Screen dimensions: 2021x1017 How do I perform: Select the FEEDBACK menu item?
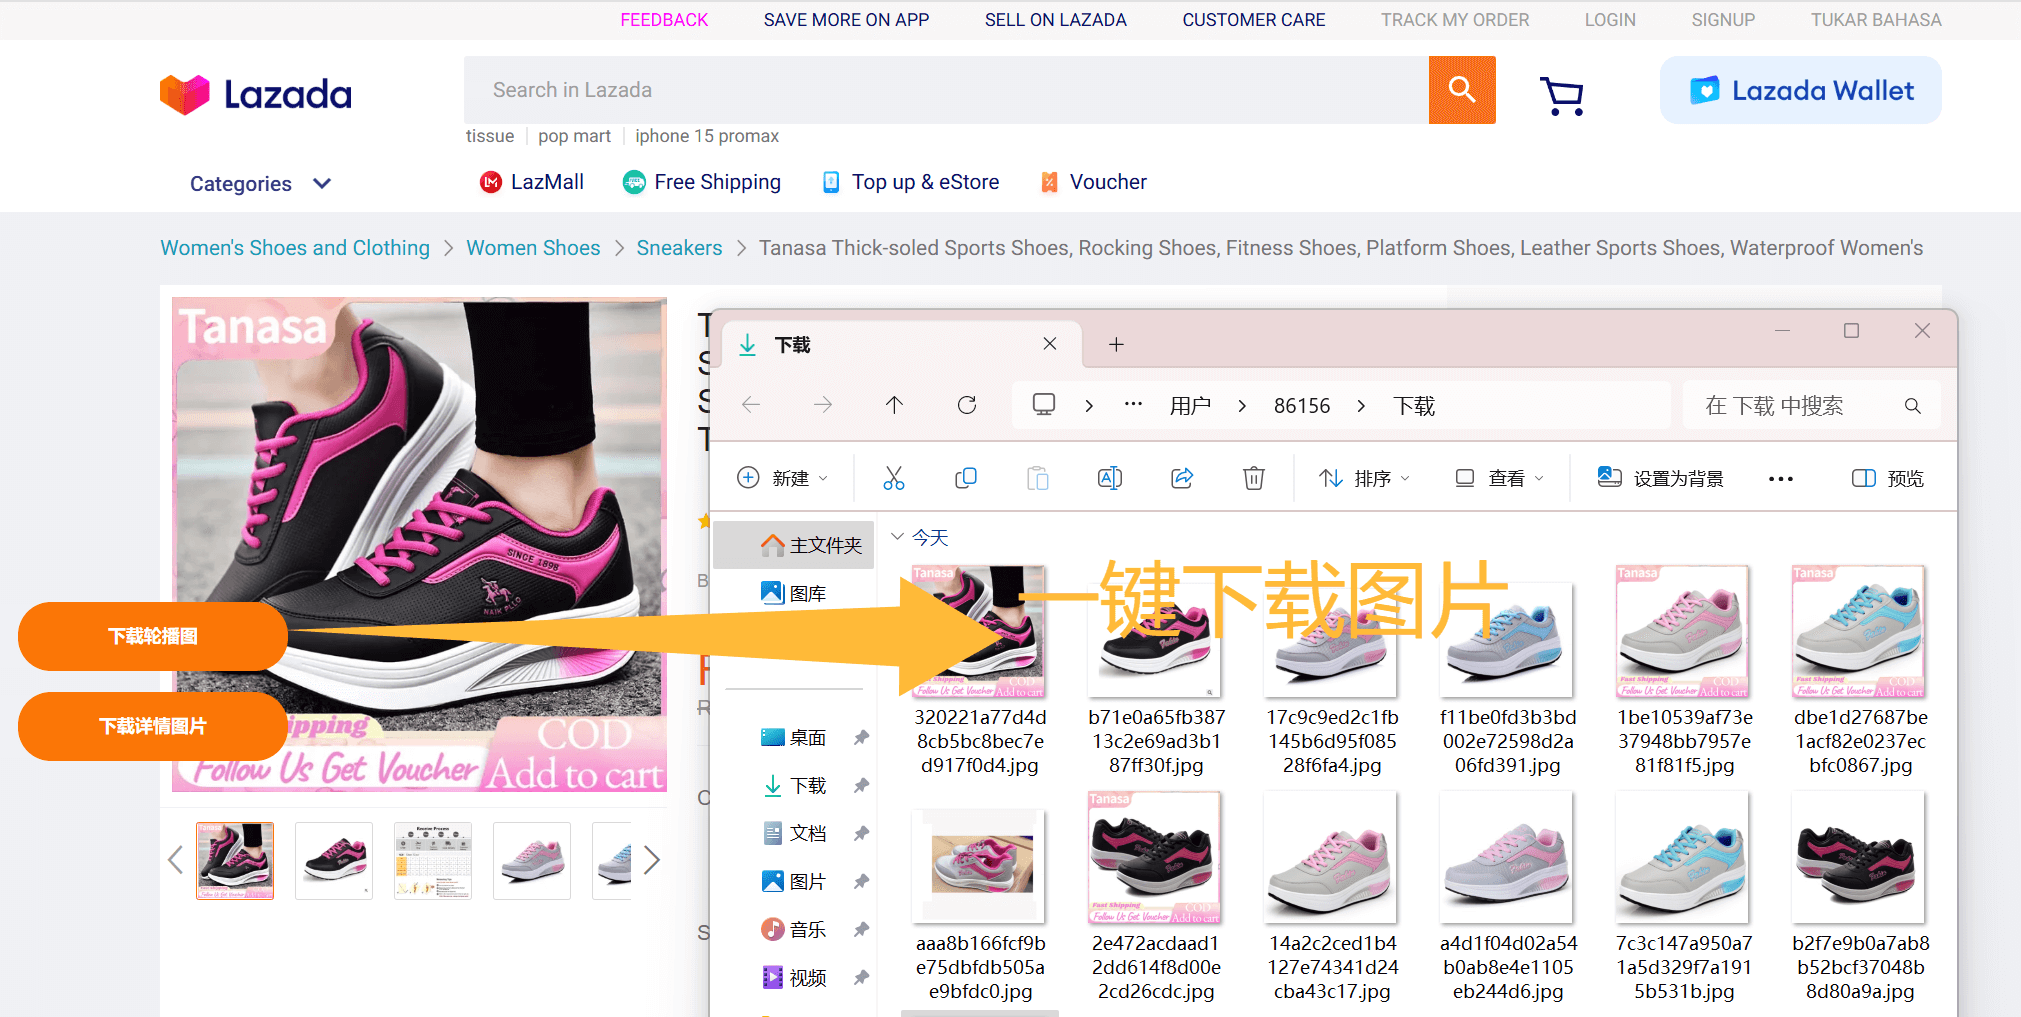(664, 20)
